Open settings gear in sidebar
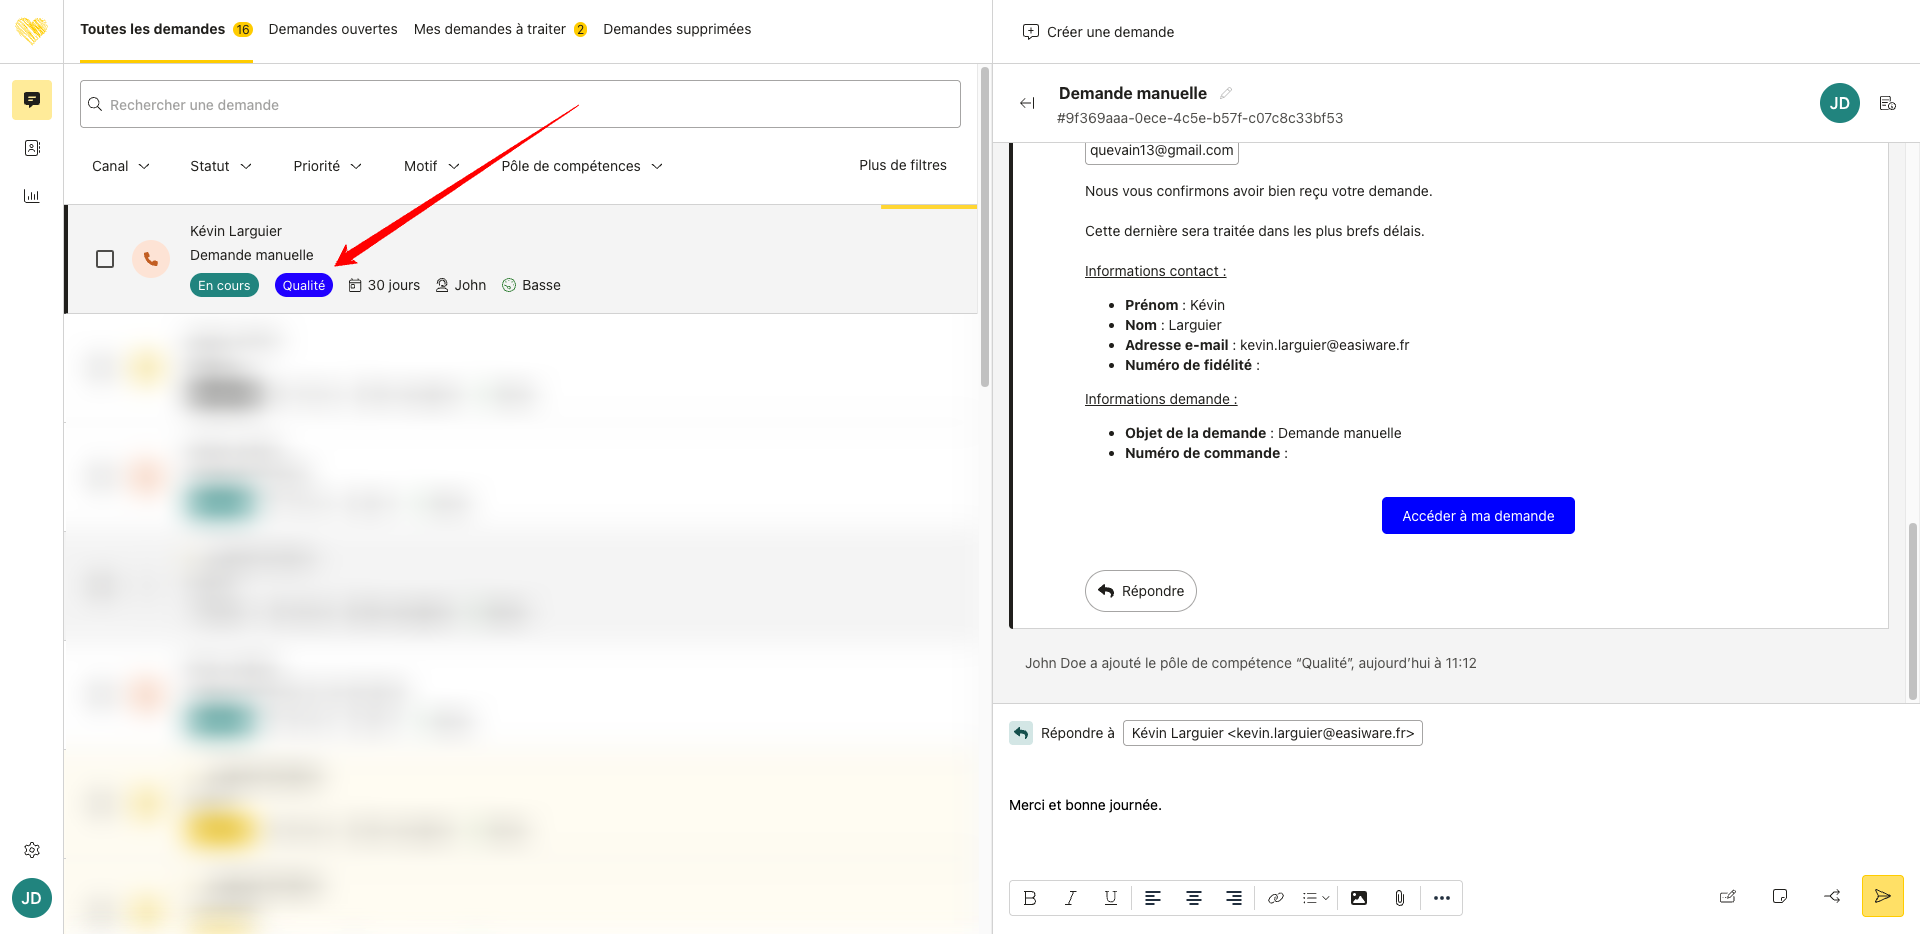 pos(32,850)
